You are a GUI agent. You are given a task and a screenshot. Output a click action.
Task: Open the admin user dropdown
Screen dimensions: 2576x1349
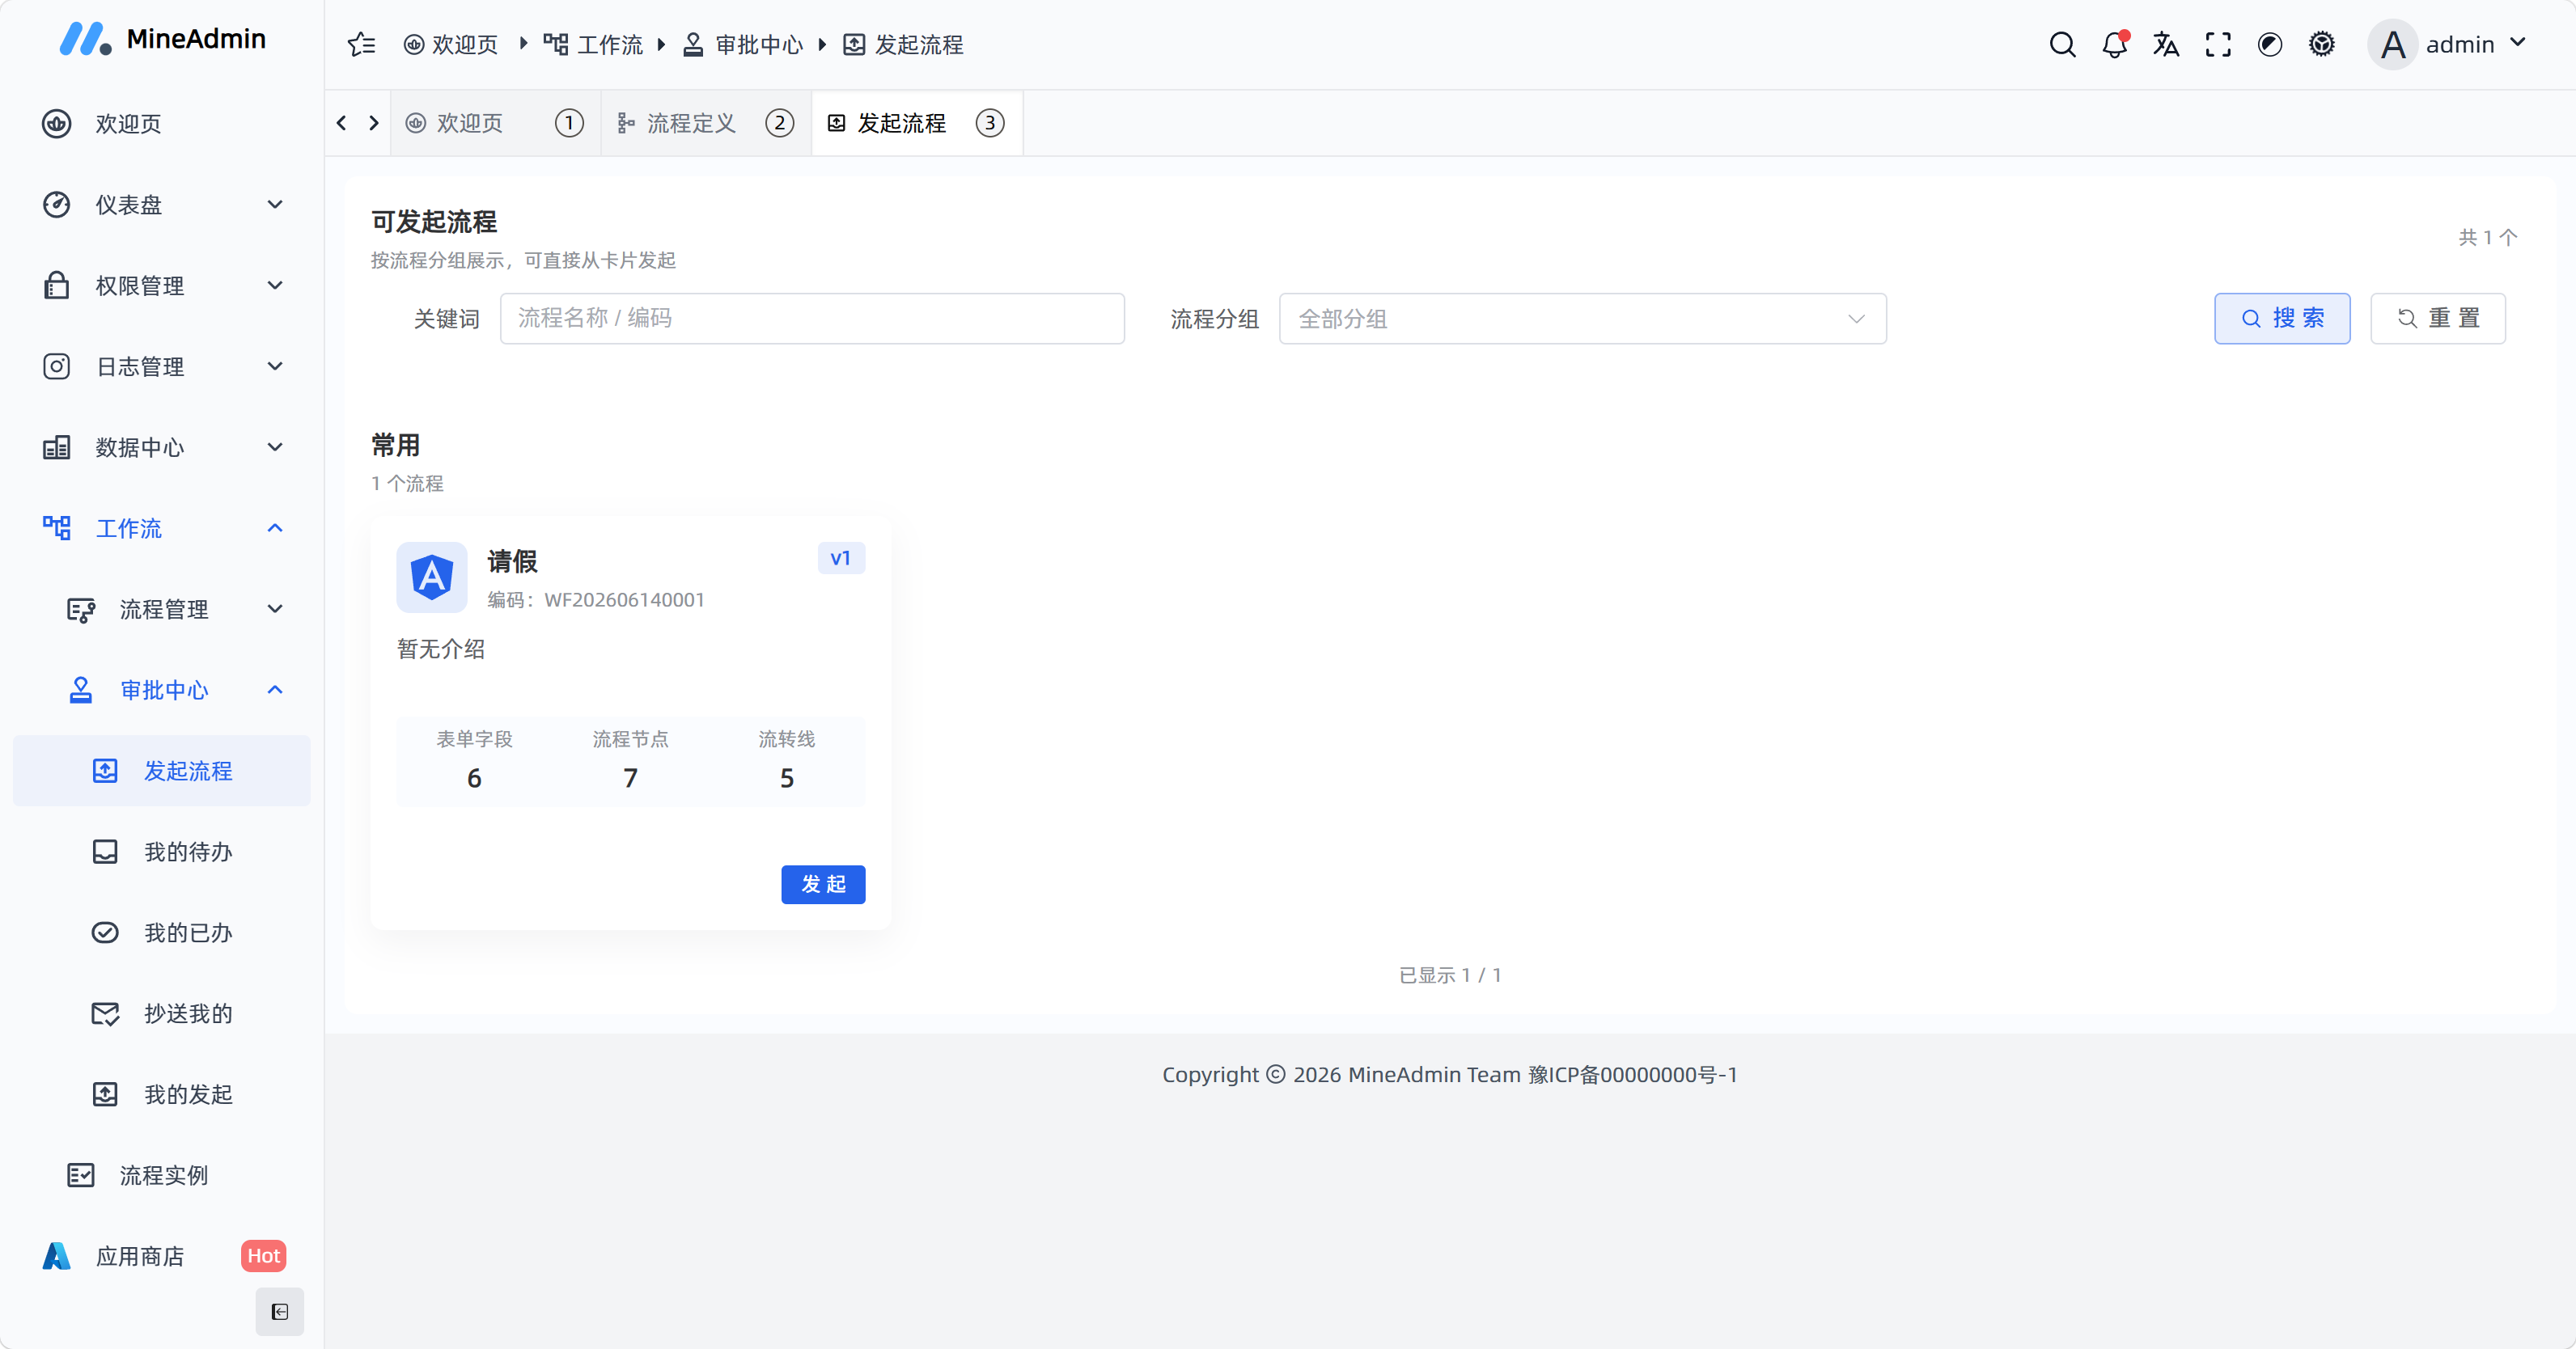[2448, 44]
